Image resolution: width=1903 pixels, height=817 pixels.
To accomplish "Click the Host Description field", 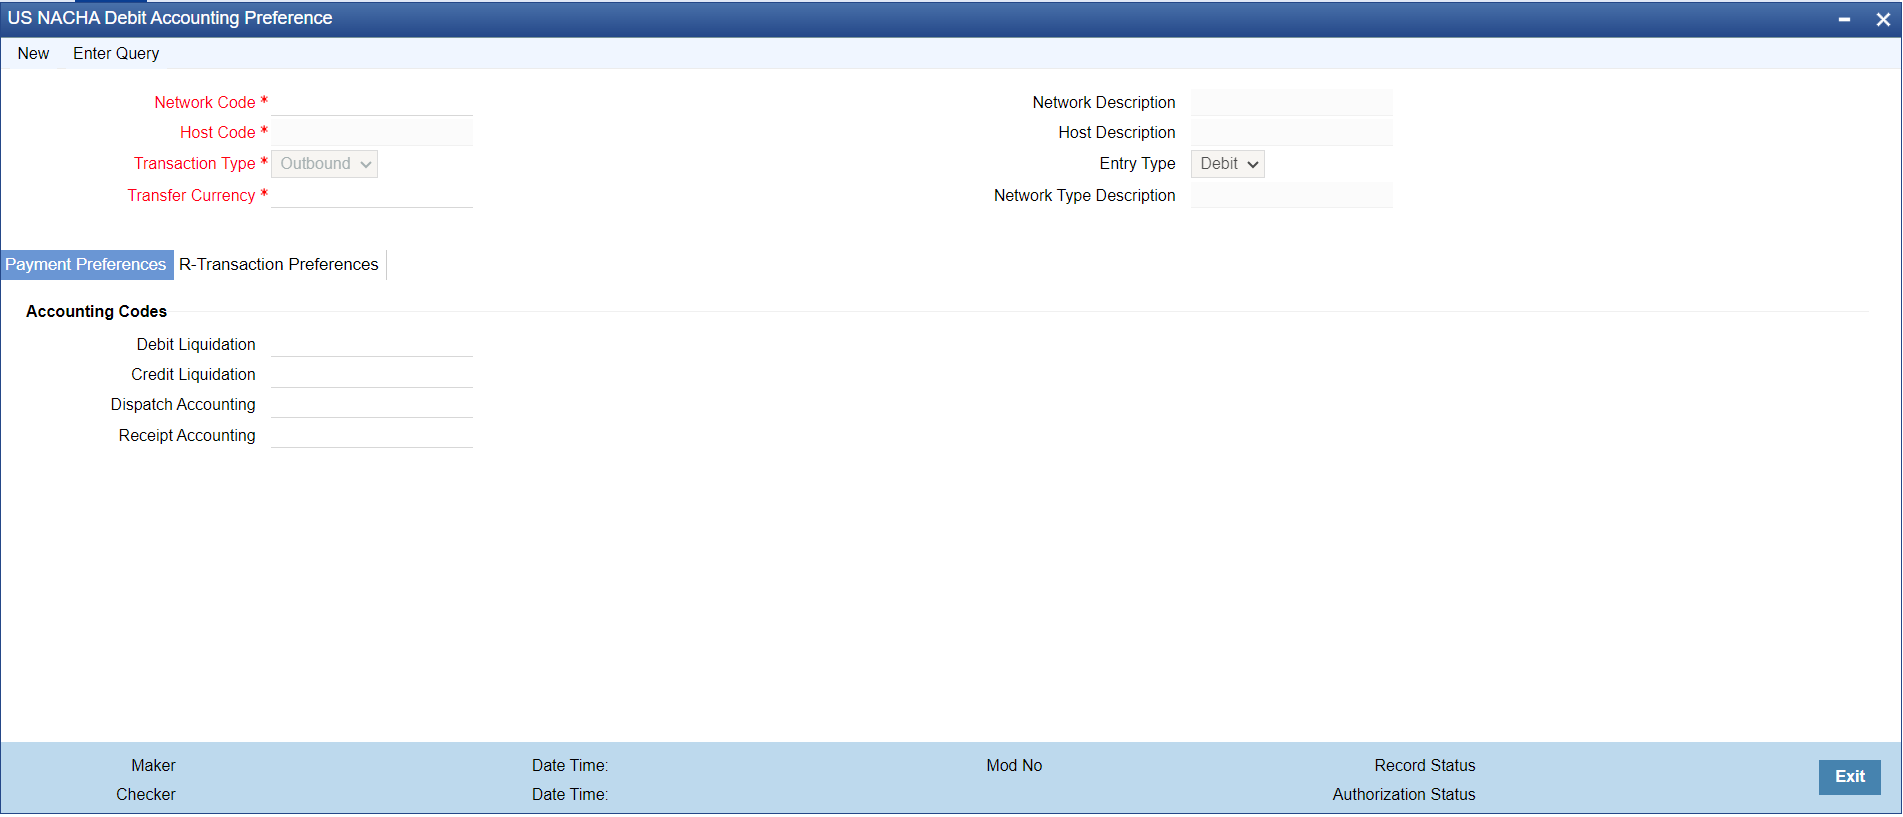I will [1292, 132].
